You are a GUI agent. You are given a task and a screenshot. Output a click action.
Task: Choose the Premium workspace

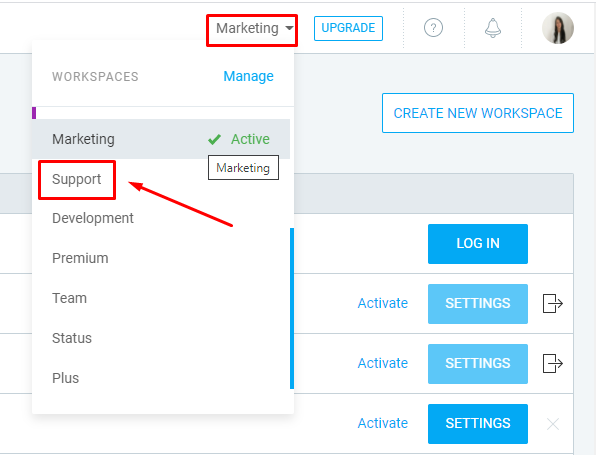point(80,258)
